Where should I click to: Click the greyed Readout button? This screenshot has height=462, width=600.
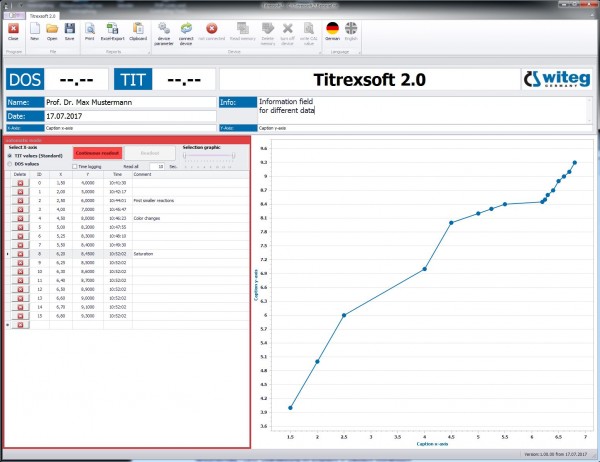(150, 153)
